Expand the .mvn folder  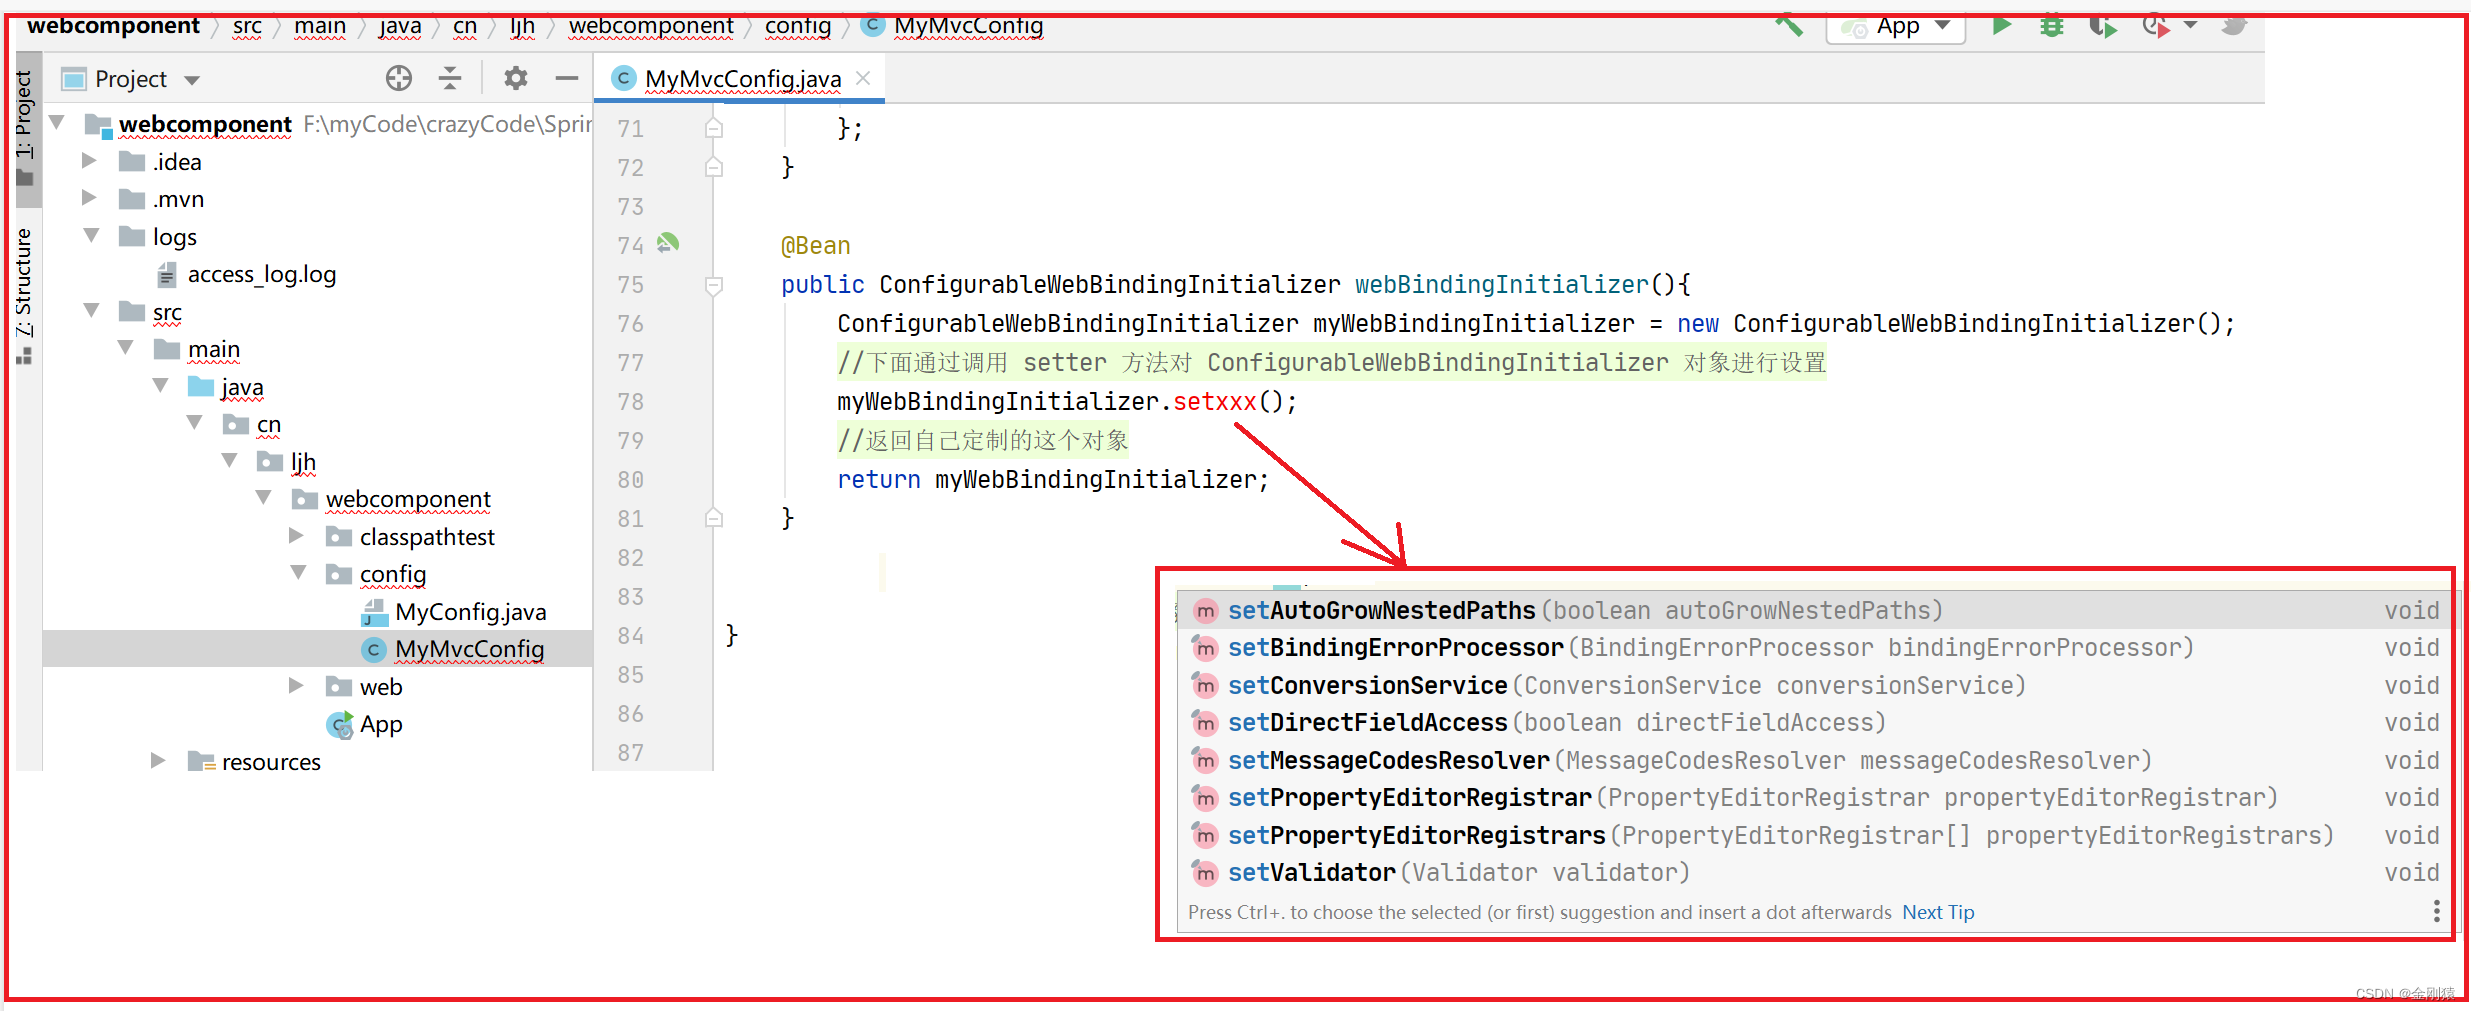[x=89, y=198]
